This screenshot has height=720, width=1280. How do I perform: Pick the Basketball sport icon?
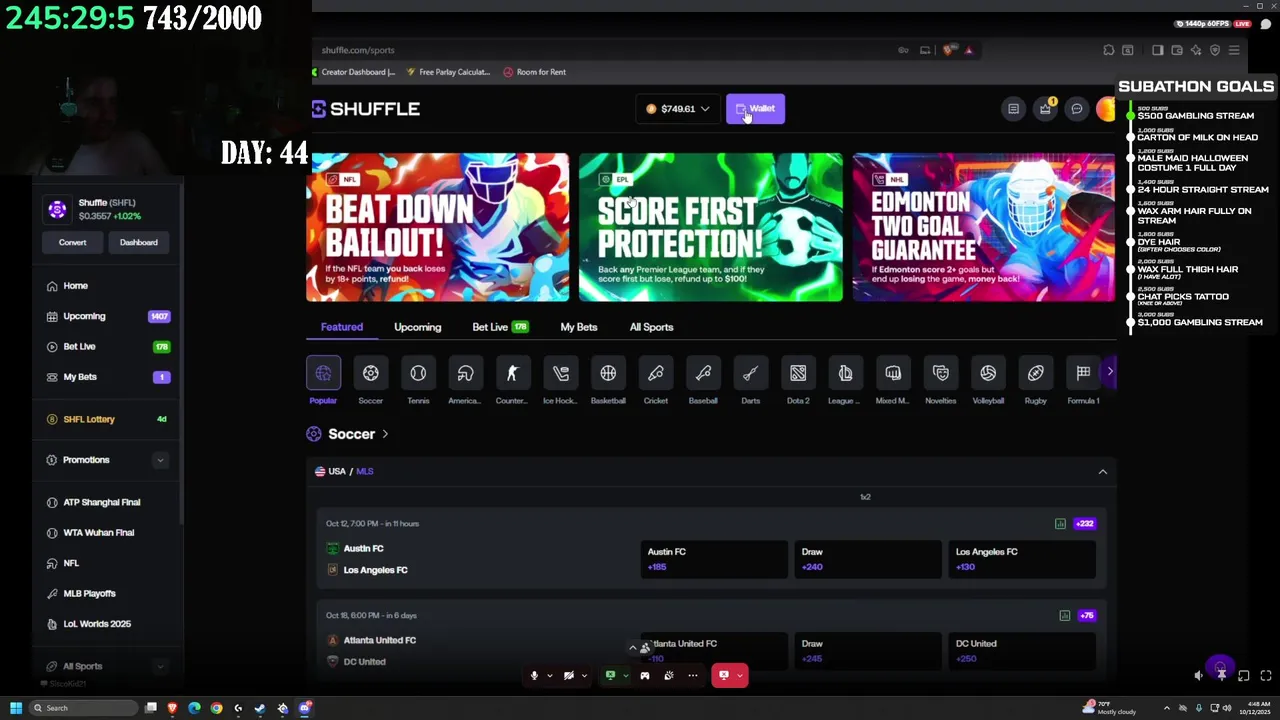click(608, 373)
